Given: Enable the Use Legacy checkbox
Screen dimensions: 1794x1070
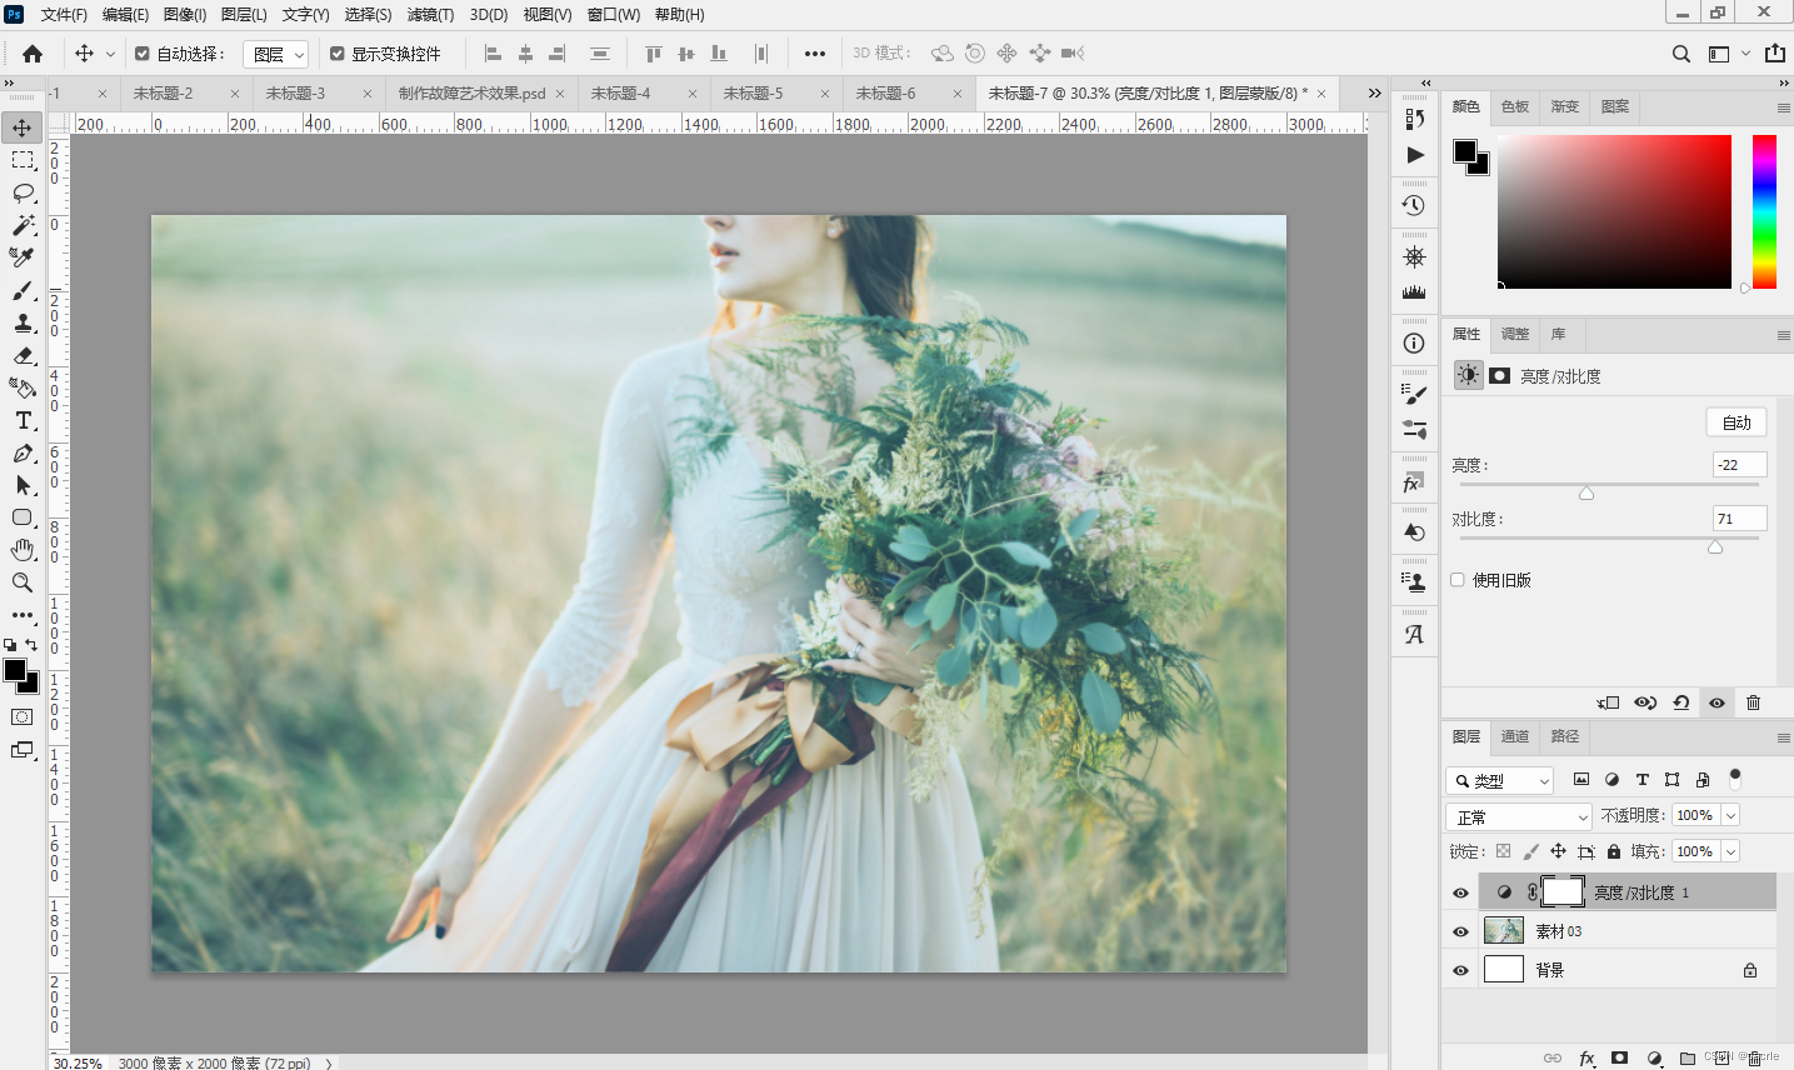Looking at the screenshot, I should [1458, 580].
